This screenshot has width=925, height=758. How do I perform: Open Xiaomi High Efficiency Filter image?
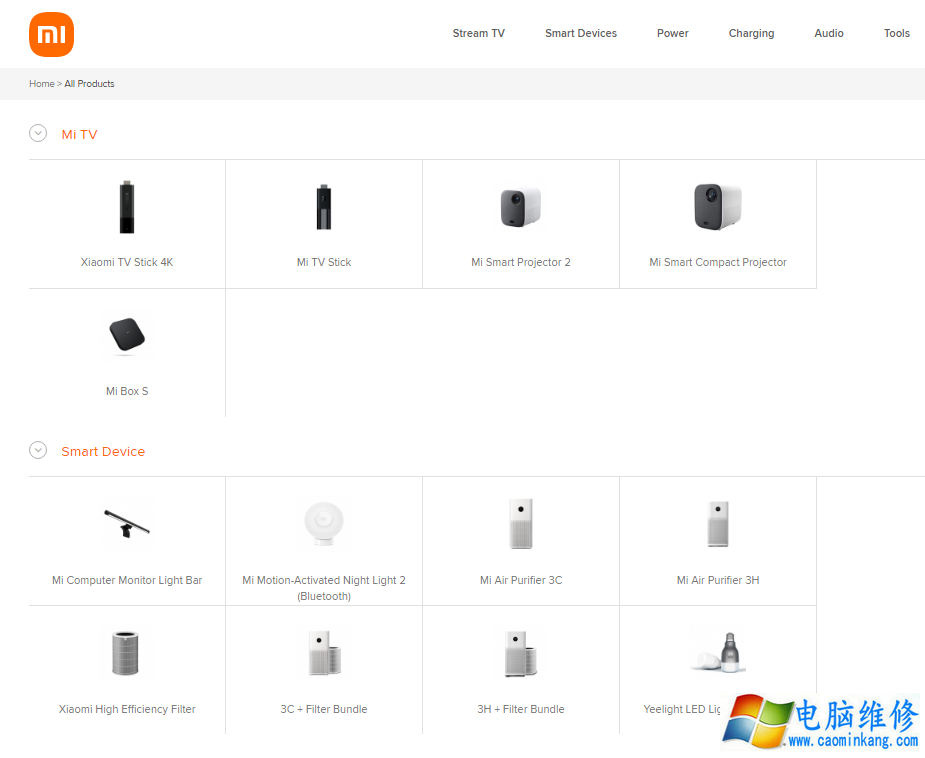click(127, 654)
